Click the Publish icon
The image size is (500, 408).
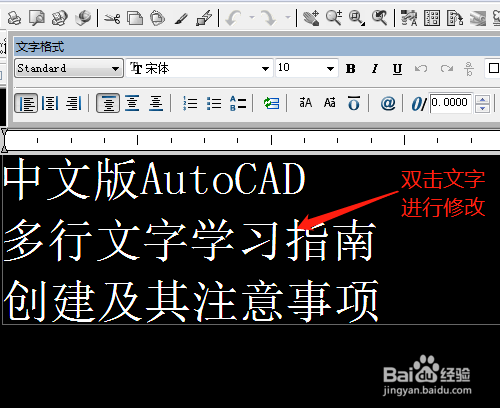[60, 18]
